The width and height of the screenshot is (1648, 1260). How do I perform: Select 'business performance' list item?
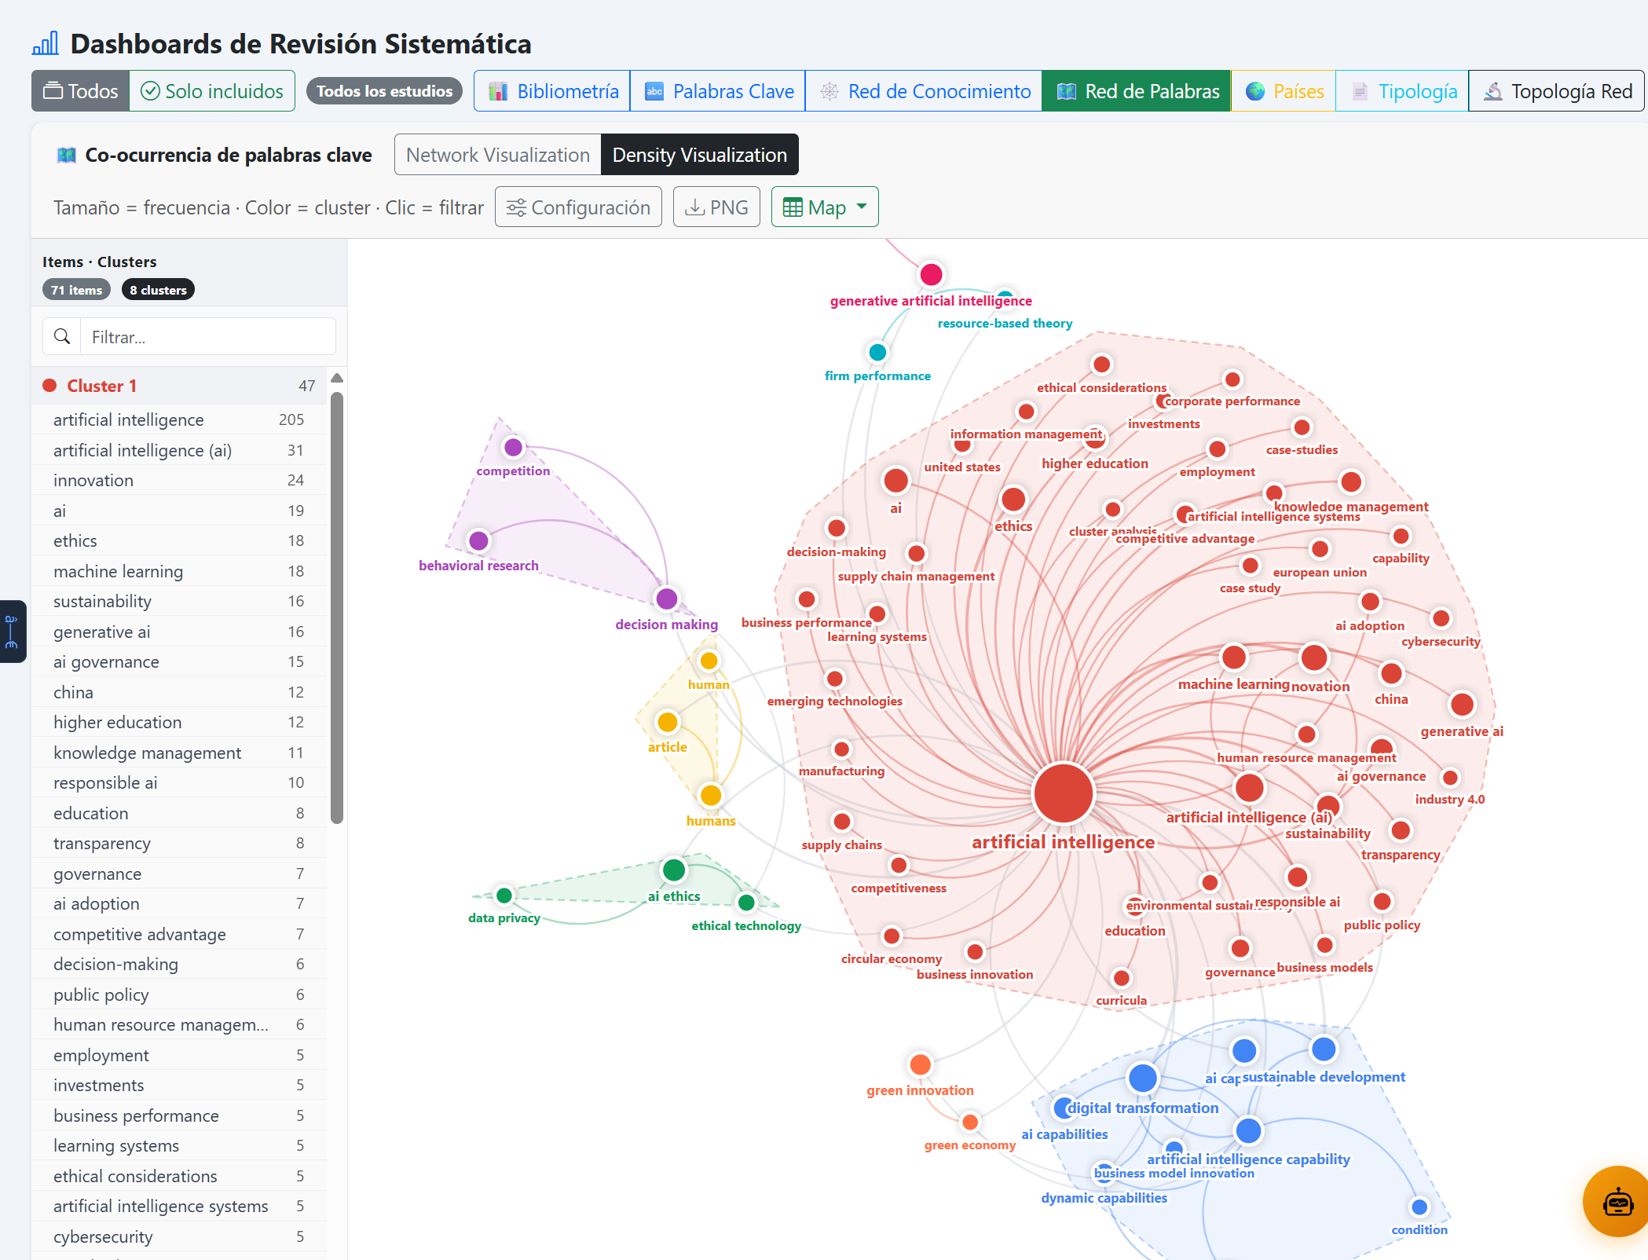[180, 1116]
